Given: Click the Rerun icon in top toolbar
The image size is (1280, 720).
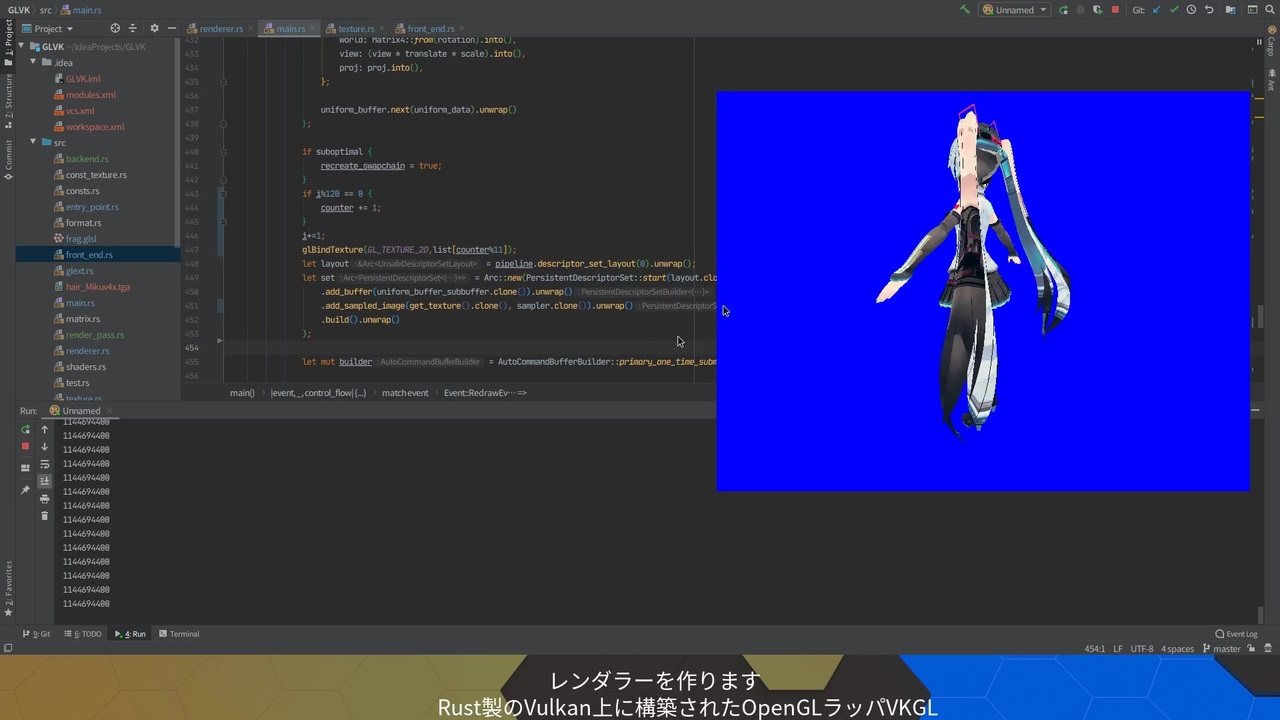Looking at the screenshot, I should pyautogui.click(x=1063, y=10).
